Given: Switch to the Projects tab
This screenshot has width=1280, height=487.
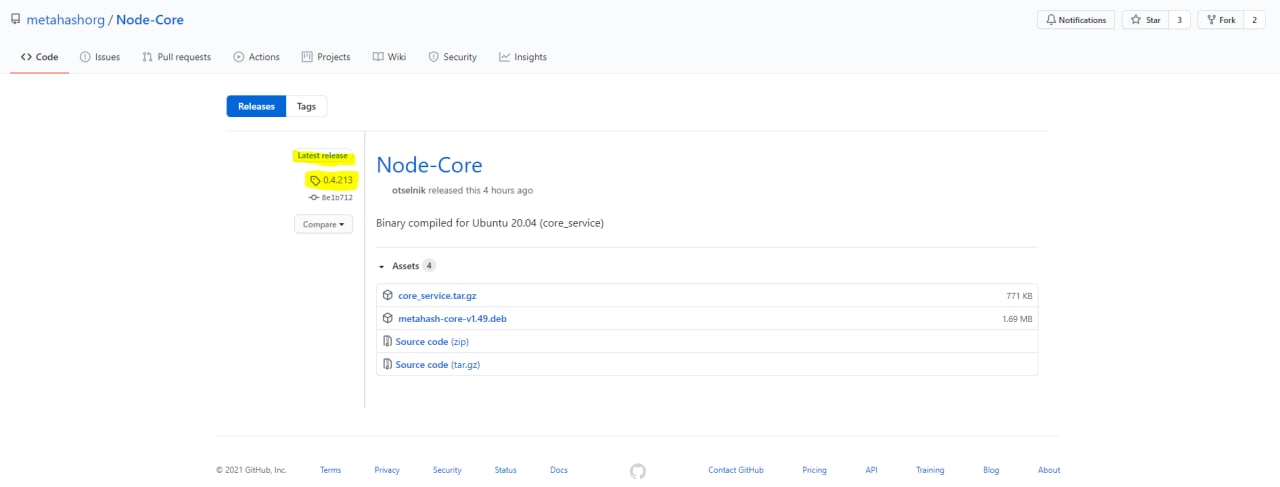Looking at the screenshot, I should pos(326,57).
